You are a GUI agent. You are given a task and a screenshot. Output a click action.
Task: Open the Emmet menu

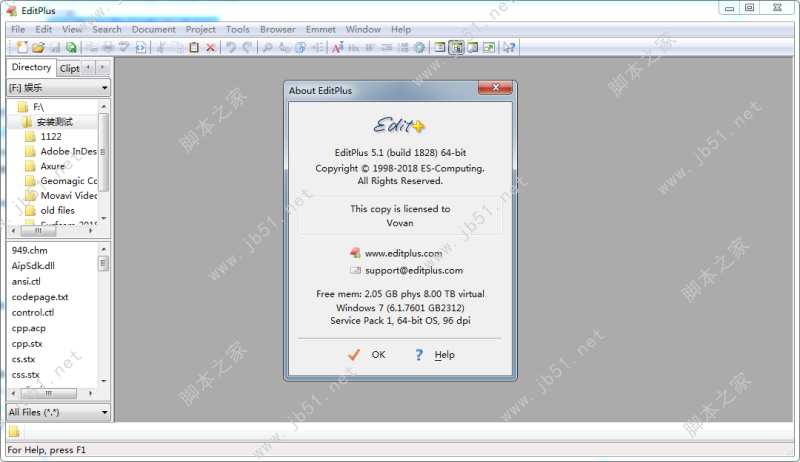click(x=320, y=30)
